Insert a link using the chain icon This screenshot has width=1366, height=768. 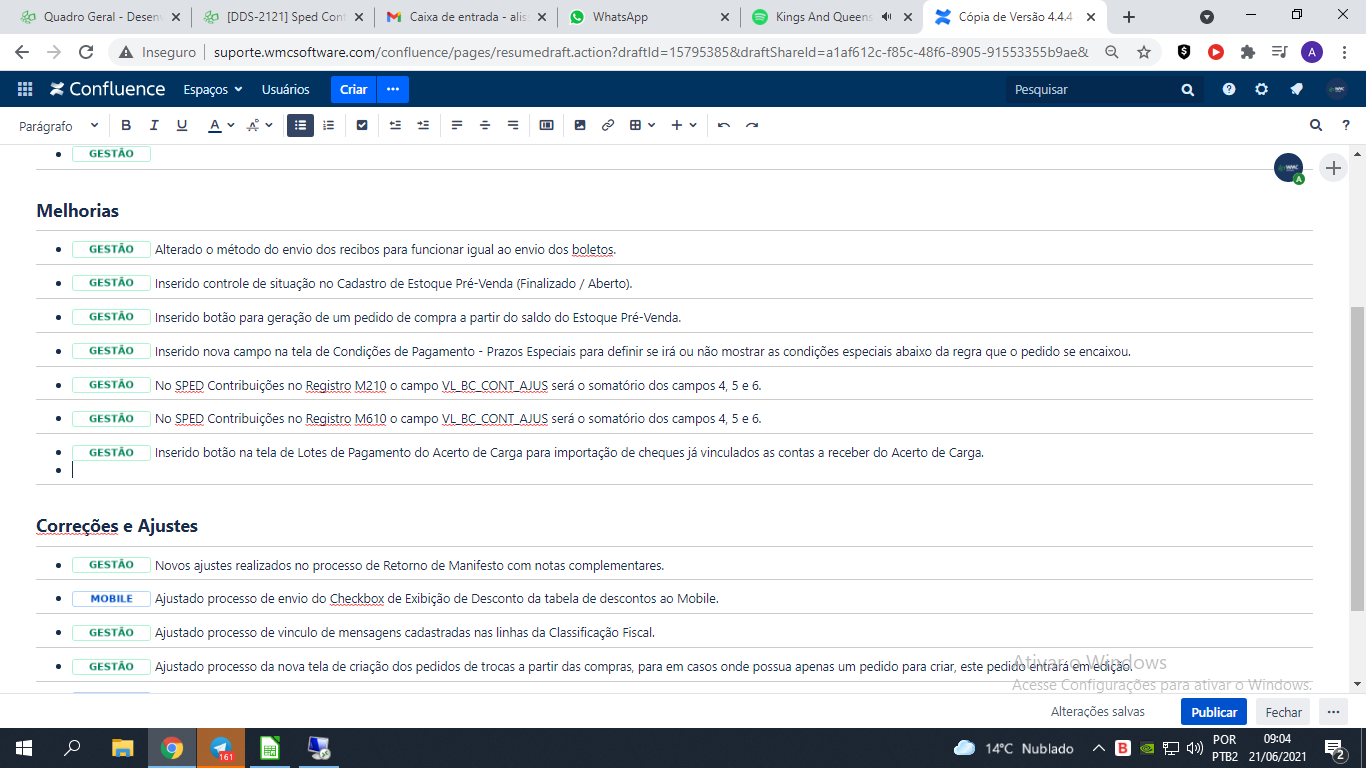[607, 125]
